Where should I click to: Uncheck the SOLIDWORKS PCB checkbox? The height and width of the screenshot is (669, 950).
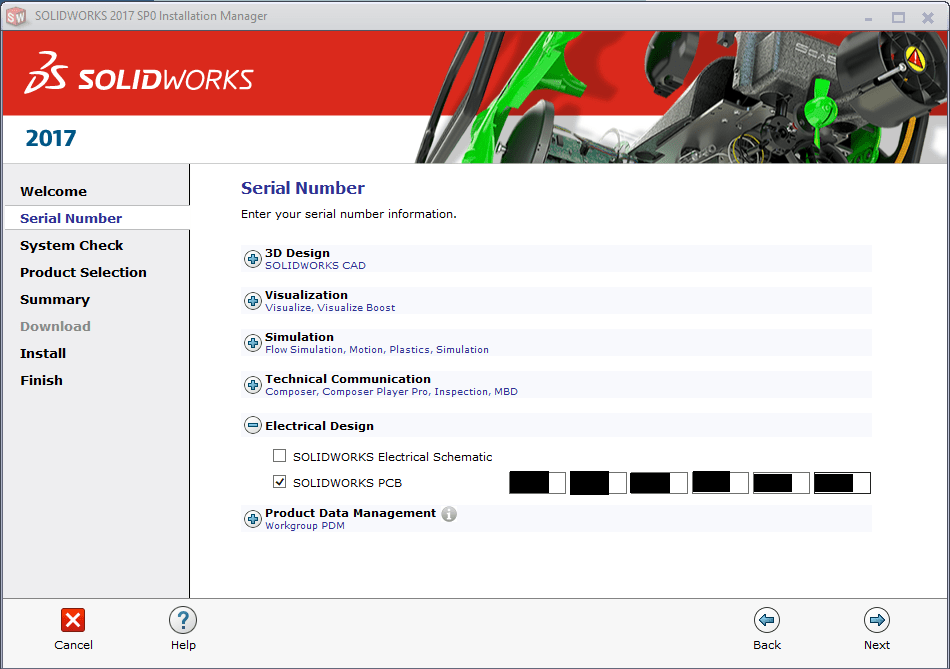(x=280, y=483)
